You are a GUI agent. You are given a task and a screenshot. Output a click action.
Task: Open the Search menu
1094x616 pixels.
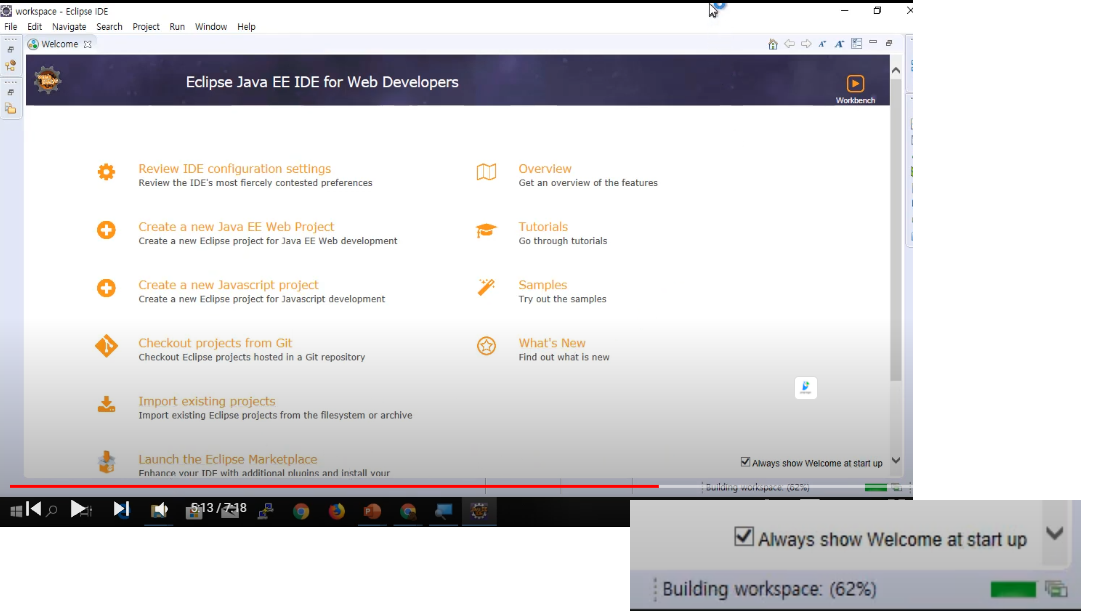point(110,27)
